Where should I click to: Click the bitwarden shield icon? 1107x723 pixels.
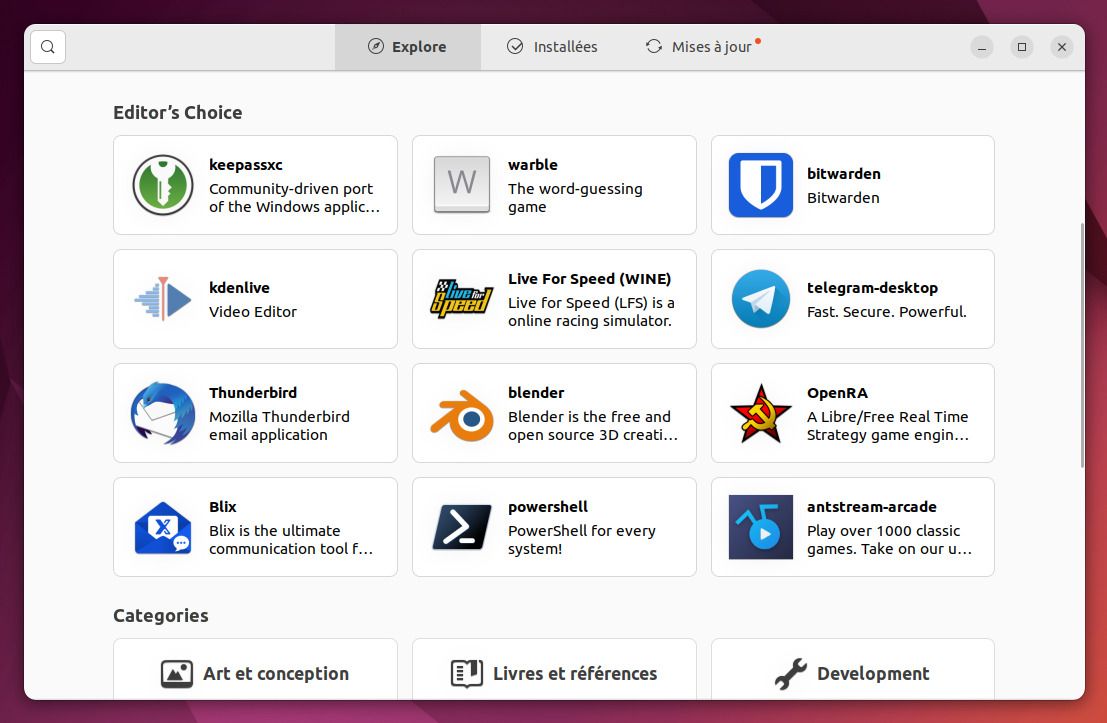click(x=760, y=185)
